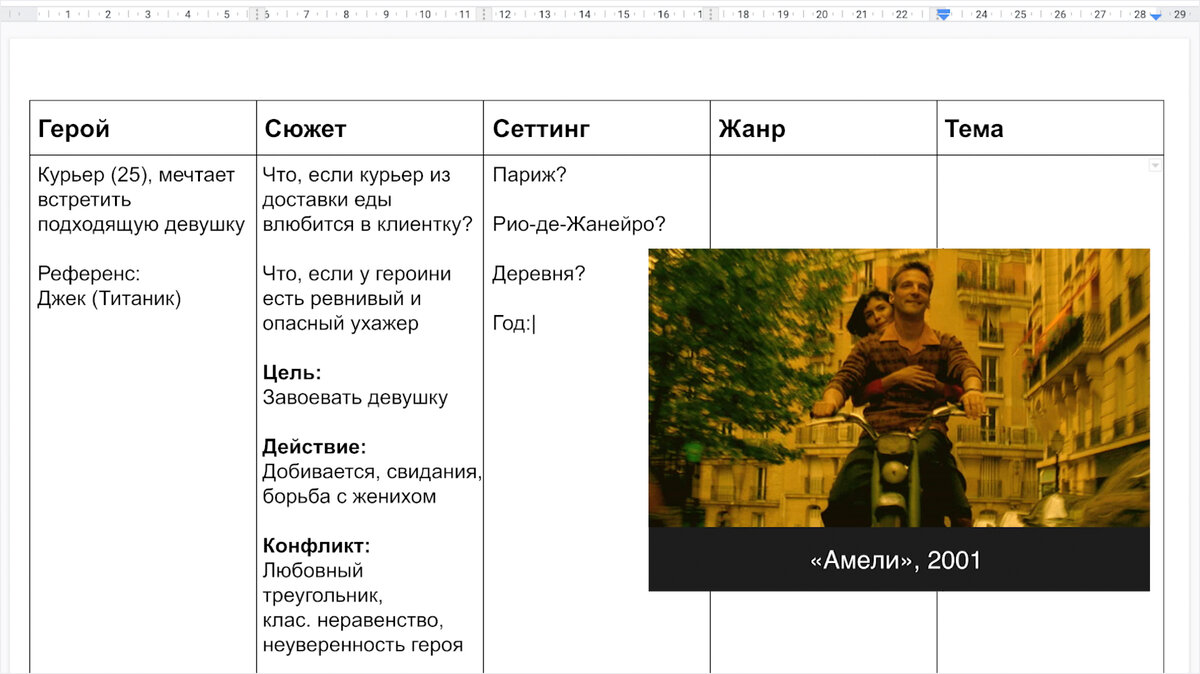Click the text 'Джек (Титаник)'
1200x674 pixels.
[110, 298]
